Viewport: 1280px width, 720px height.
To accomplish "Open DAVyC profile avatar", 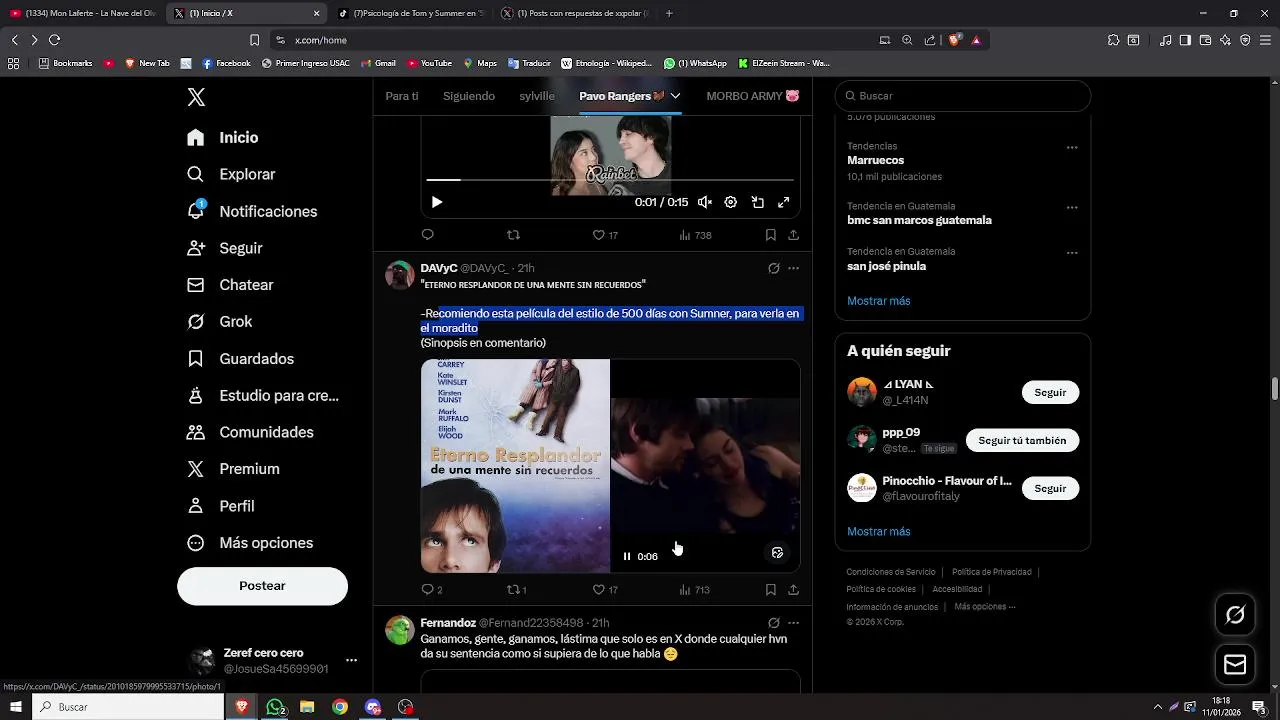I will click(400, 275).
